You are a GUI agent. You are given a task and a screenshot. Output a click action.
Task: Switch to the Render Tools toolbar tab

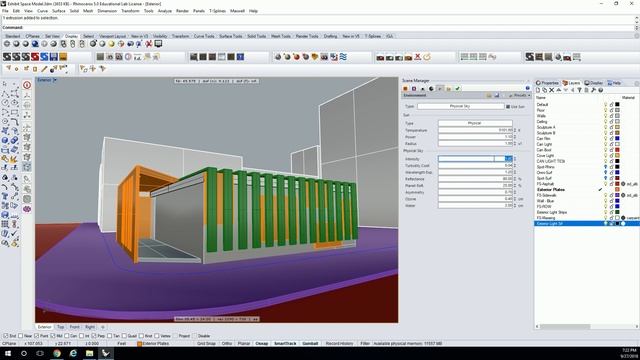point(307,36)
